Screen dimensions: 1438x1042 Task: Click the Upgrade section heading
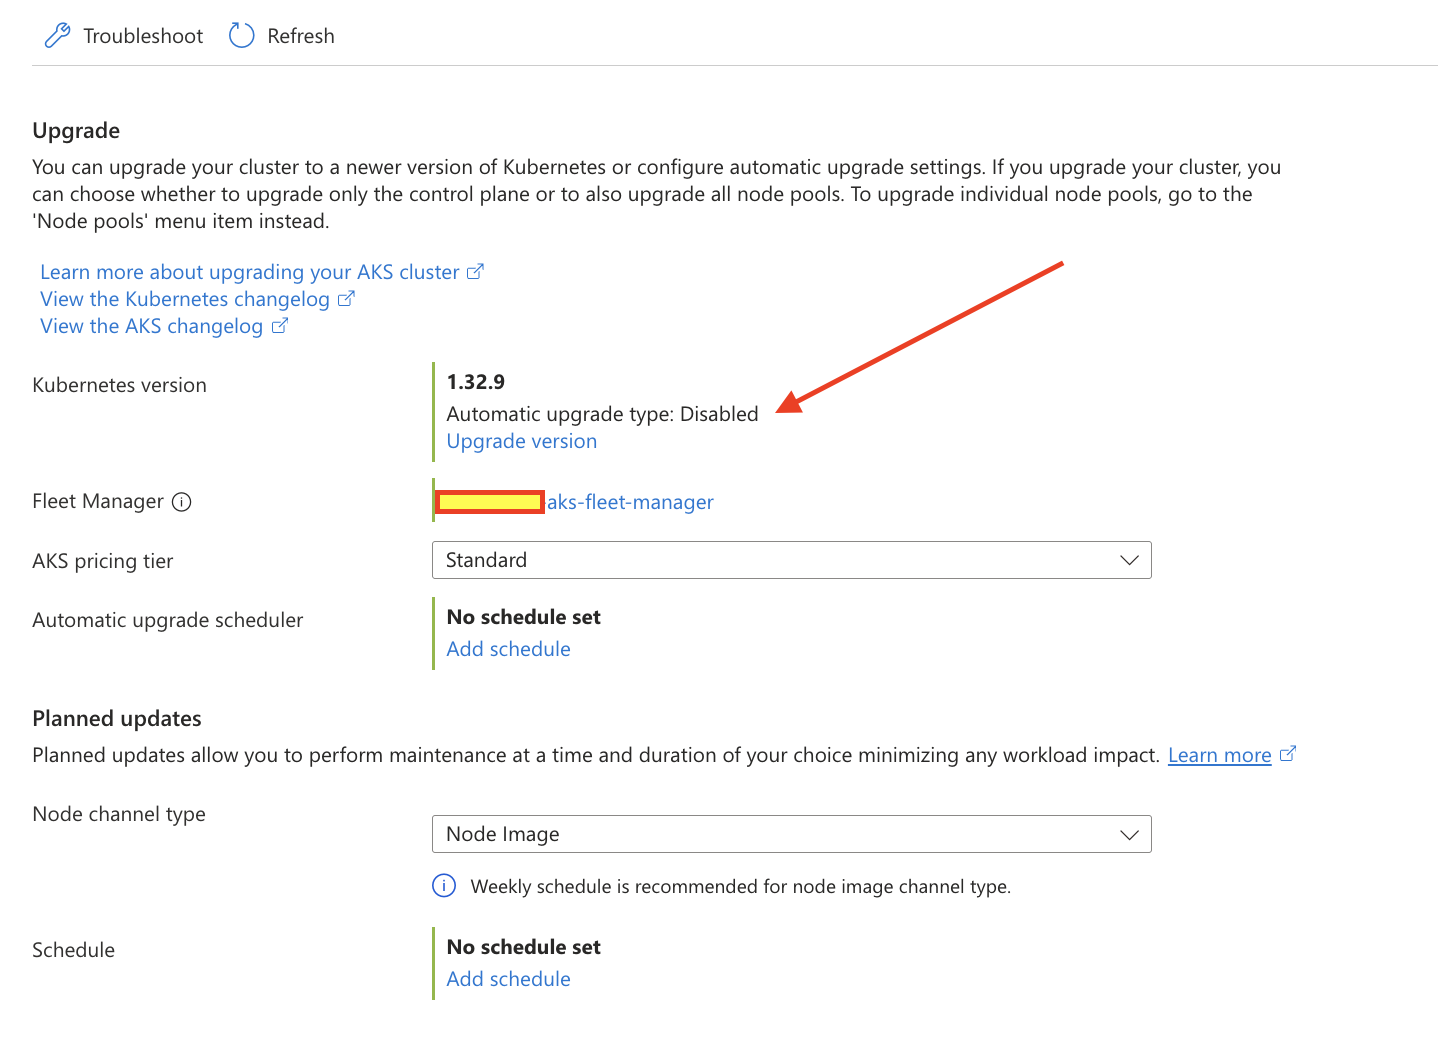(76, 131)
